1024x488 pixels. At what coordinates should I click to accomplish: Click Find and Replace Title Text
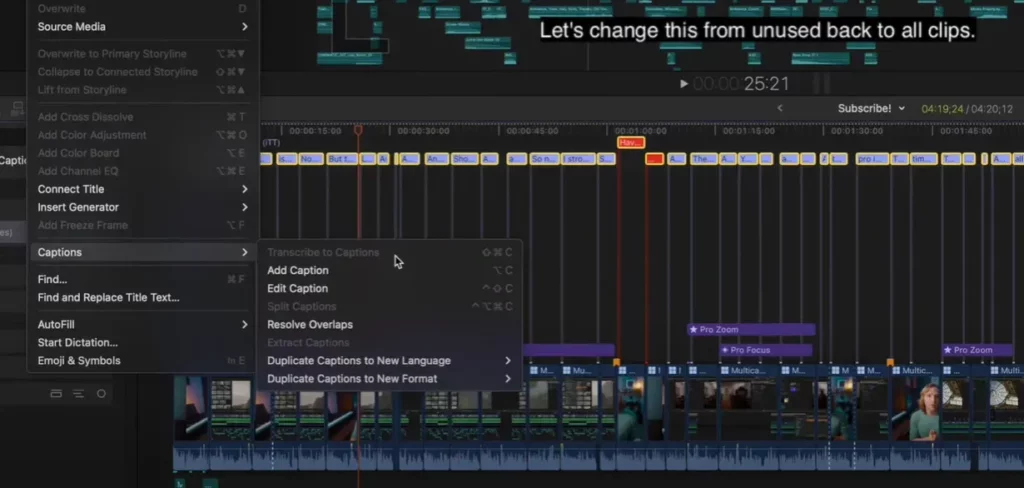[x=108, y=297]
